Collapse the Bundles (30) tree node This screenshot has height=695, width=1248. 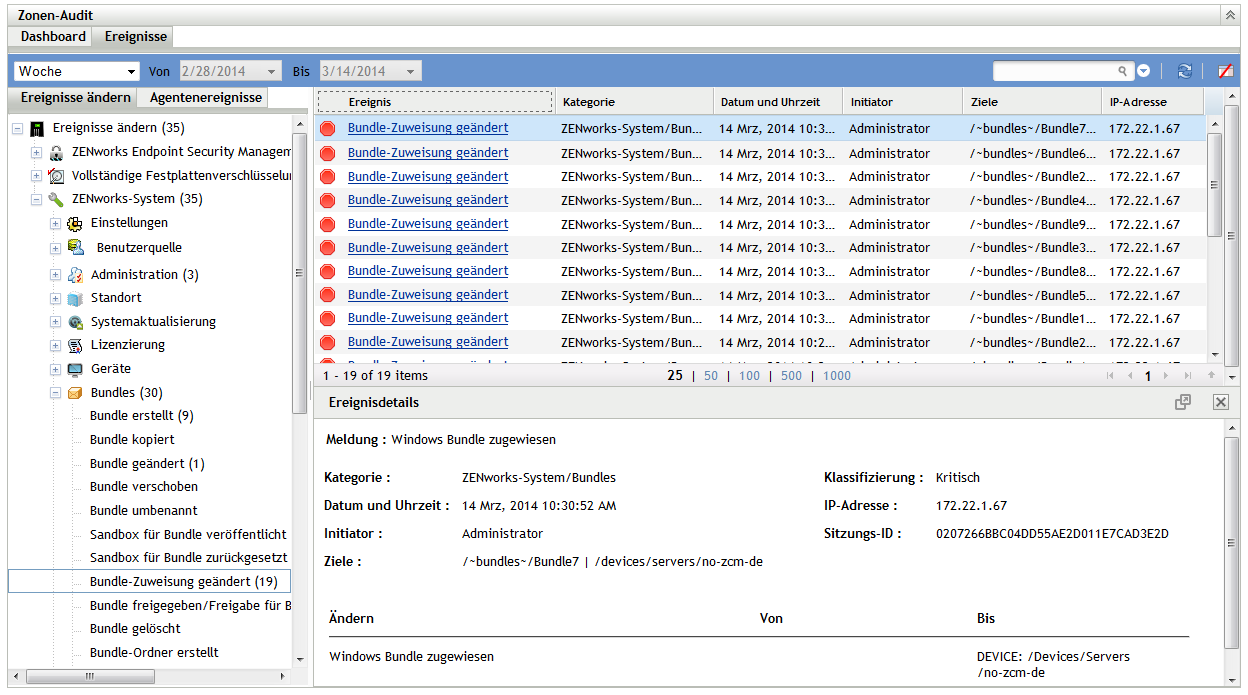(56, 393)
